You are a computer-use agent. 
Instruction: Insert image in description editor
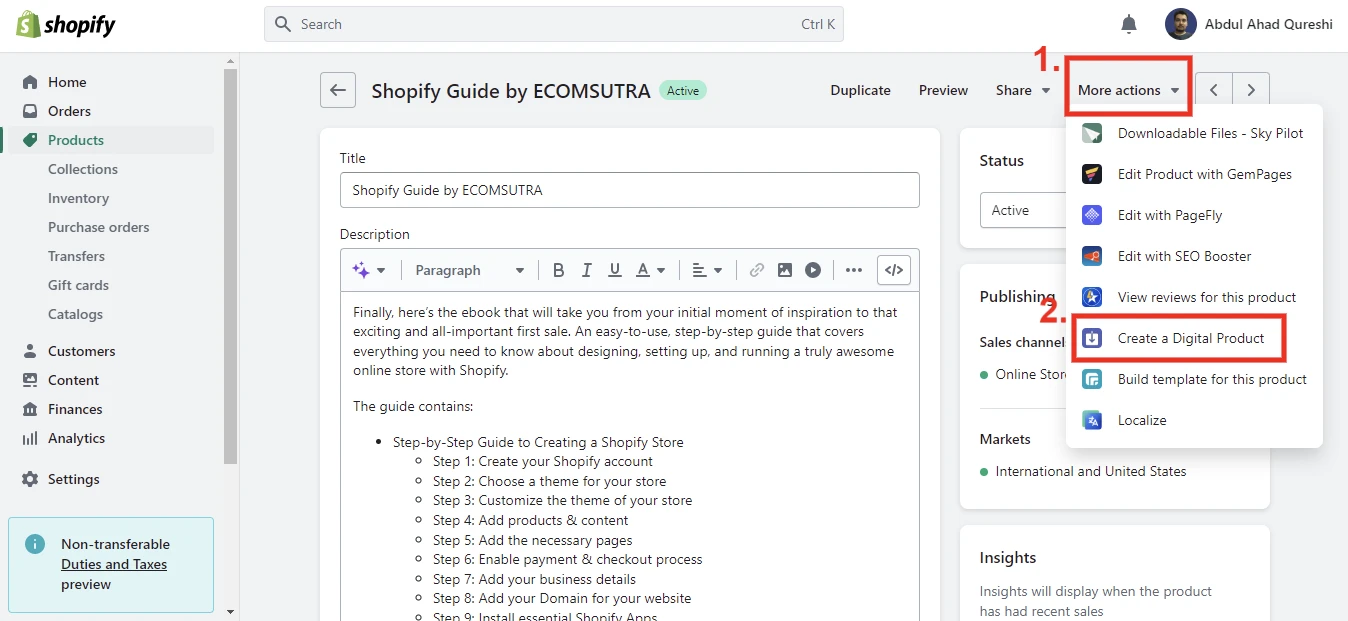pyautogui.click(x=785, y=270)
